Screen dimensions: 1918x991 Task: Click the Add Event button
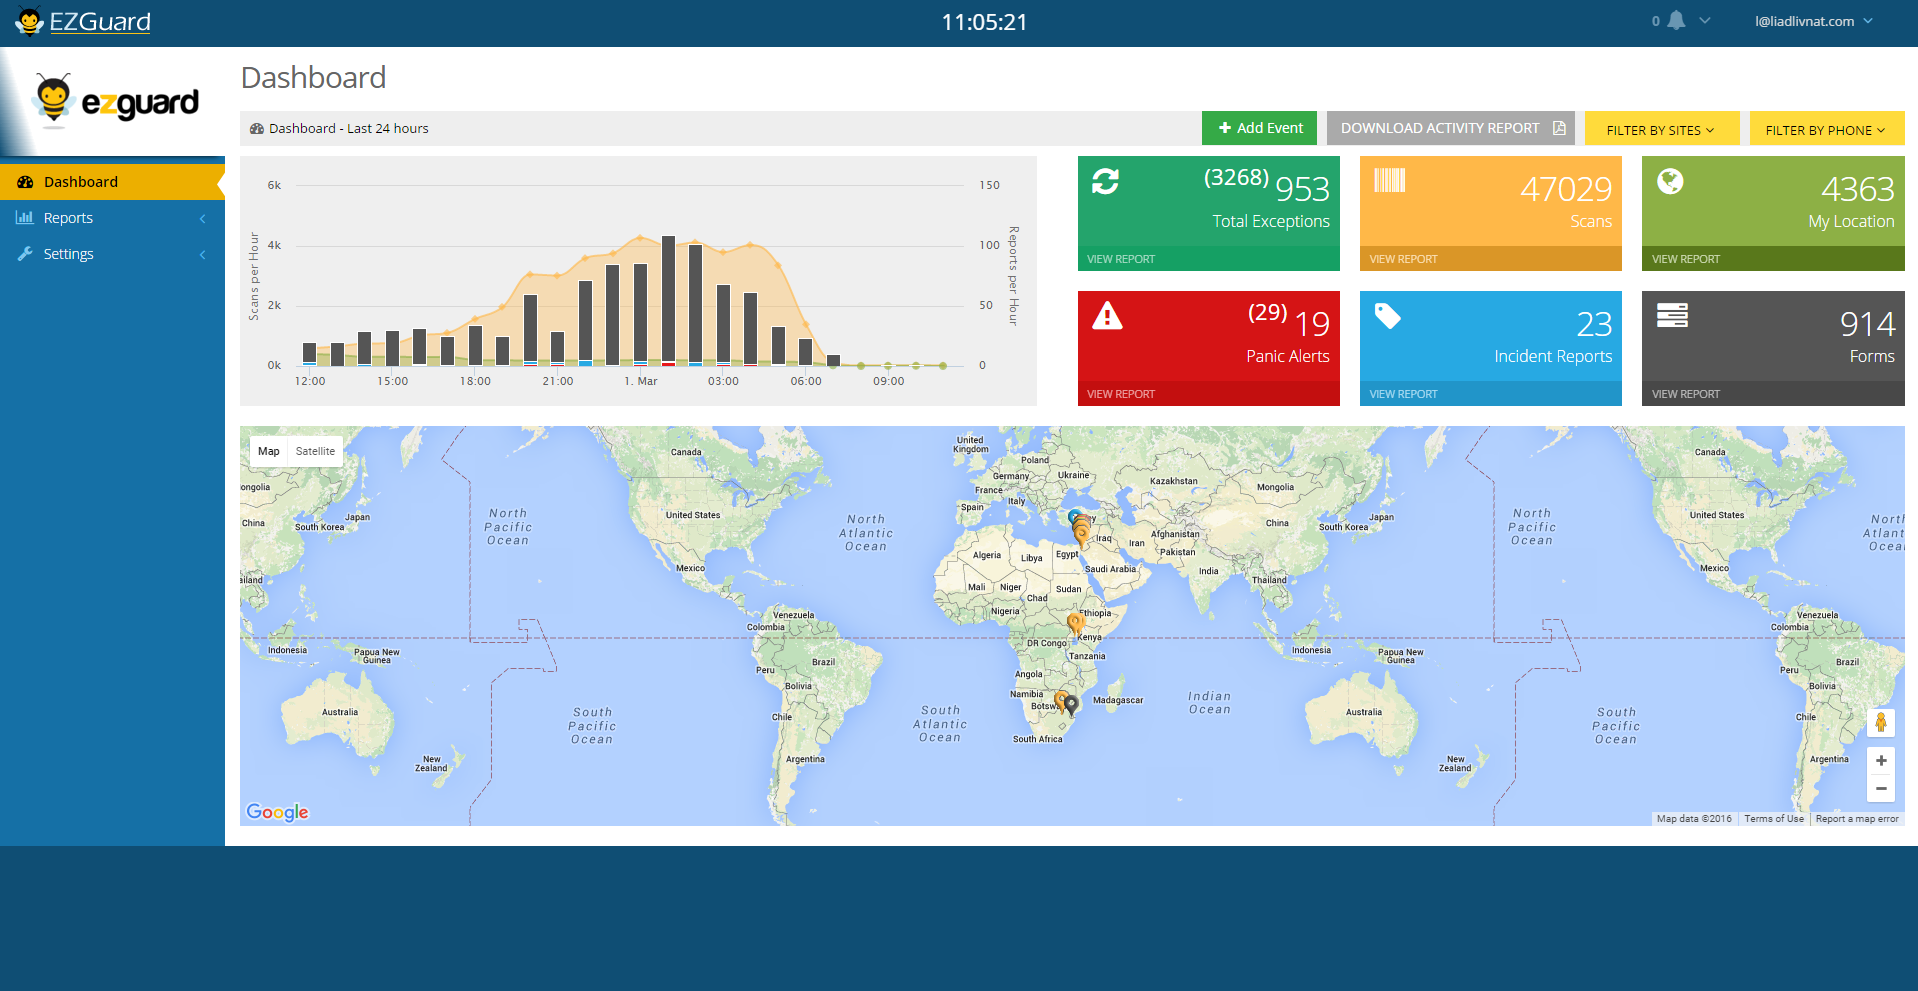coord(1259,128)
